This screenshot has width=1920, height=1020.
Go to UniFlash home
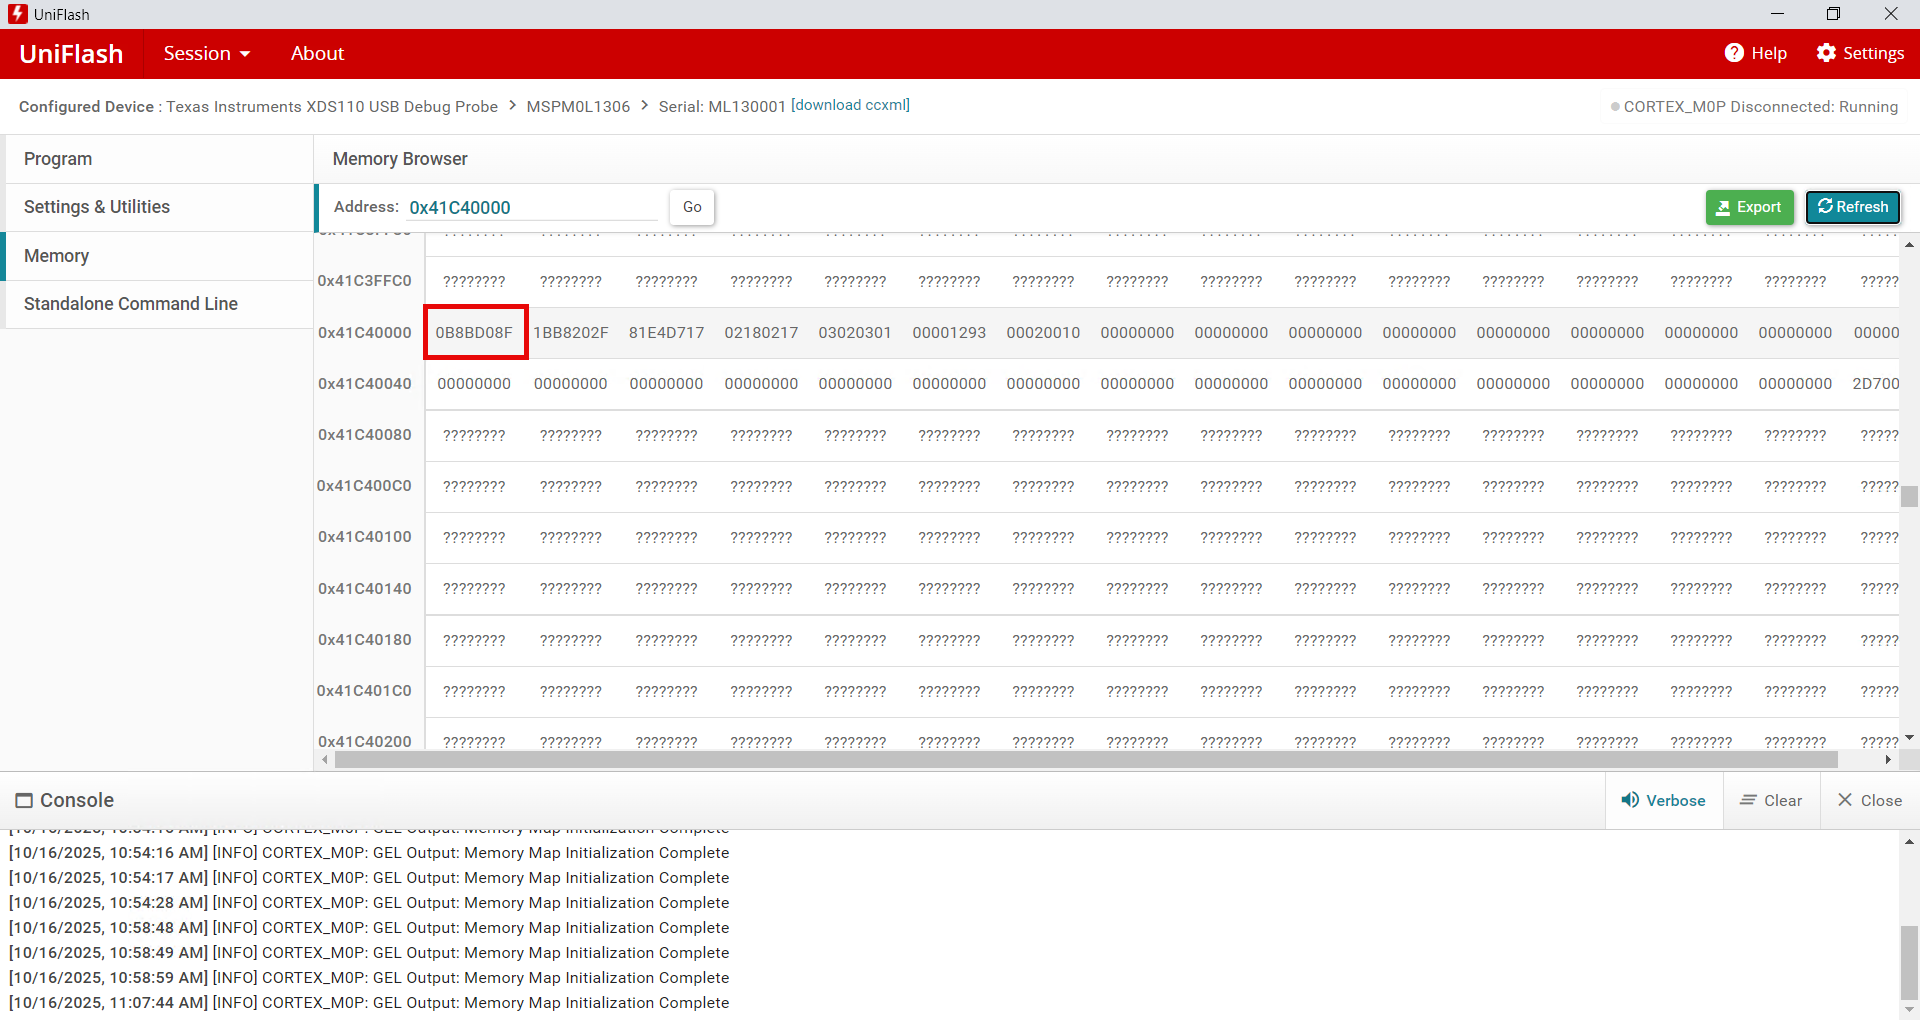pos(71,54)
